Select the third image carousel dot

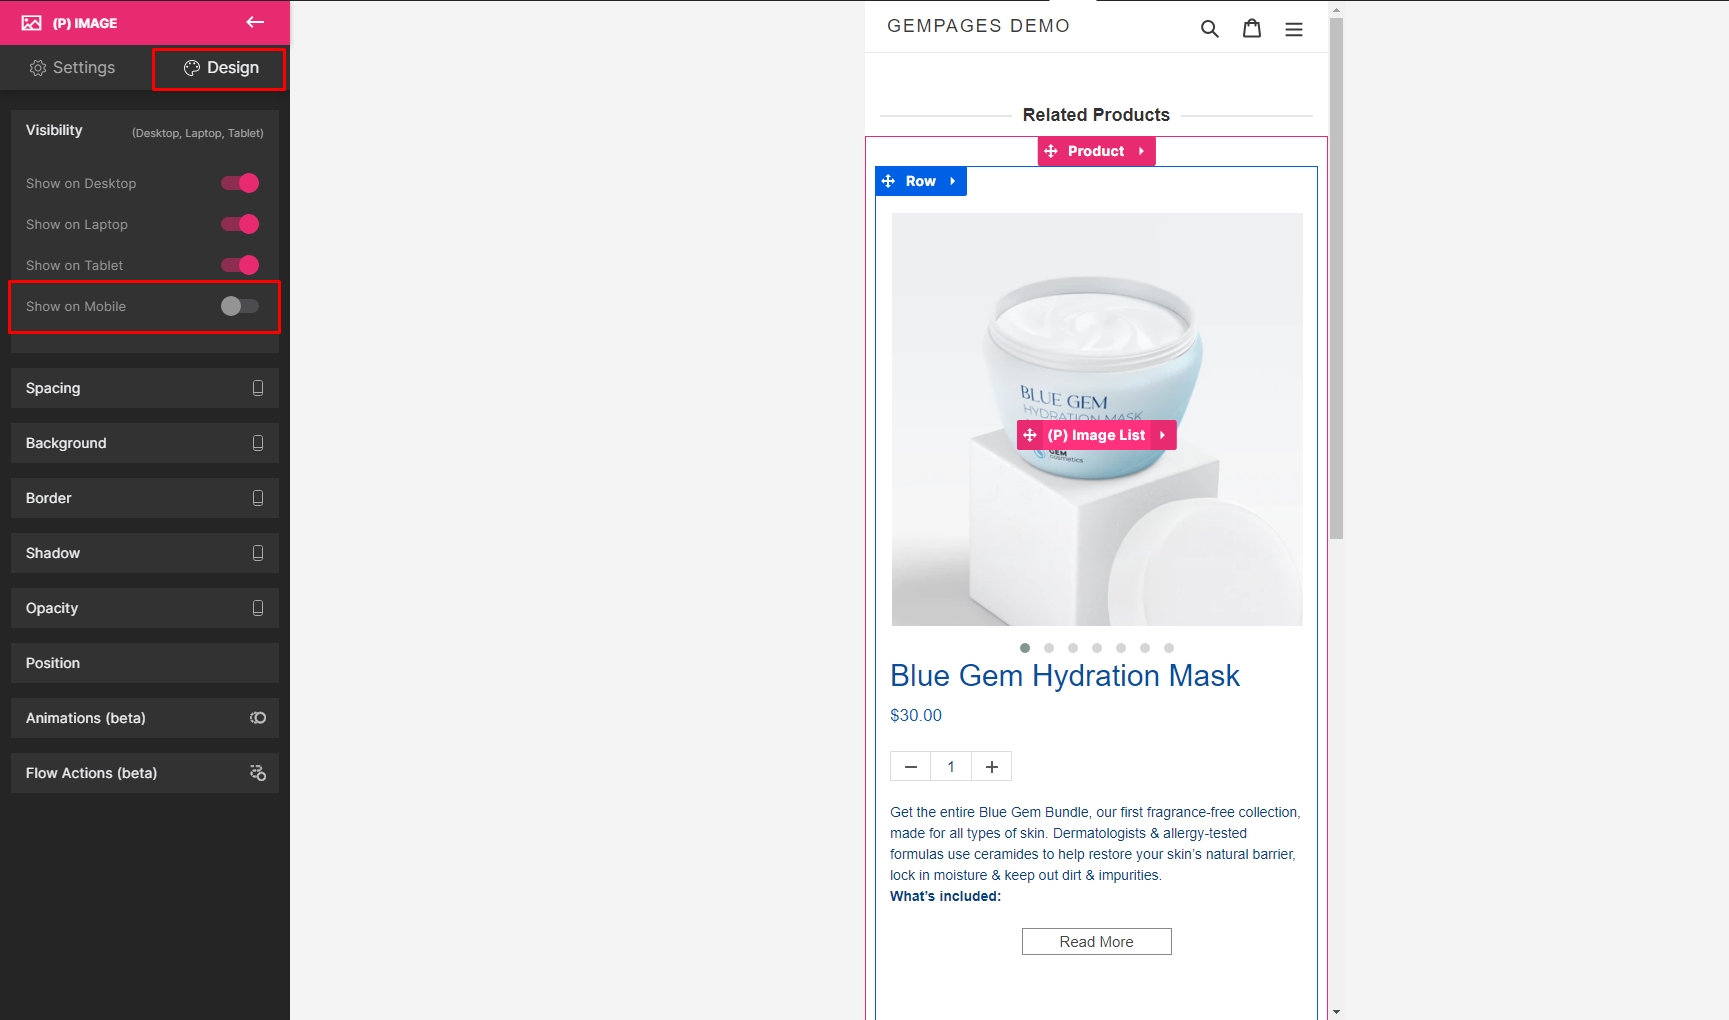(x=1073, y=648)
